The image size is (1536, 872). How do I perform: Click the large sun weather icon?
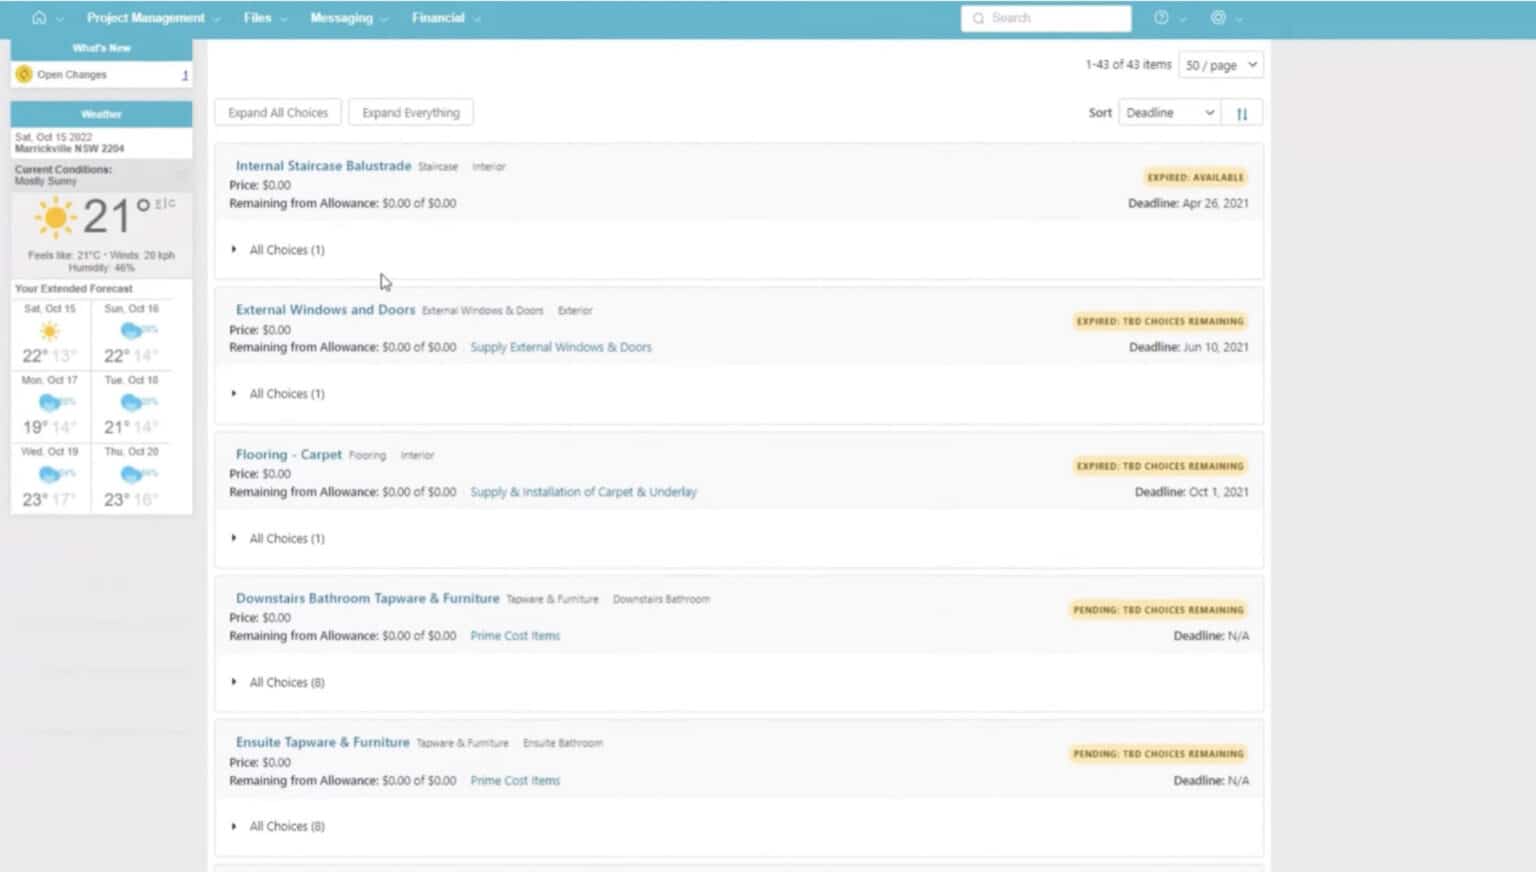coord(55,217)
